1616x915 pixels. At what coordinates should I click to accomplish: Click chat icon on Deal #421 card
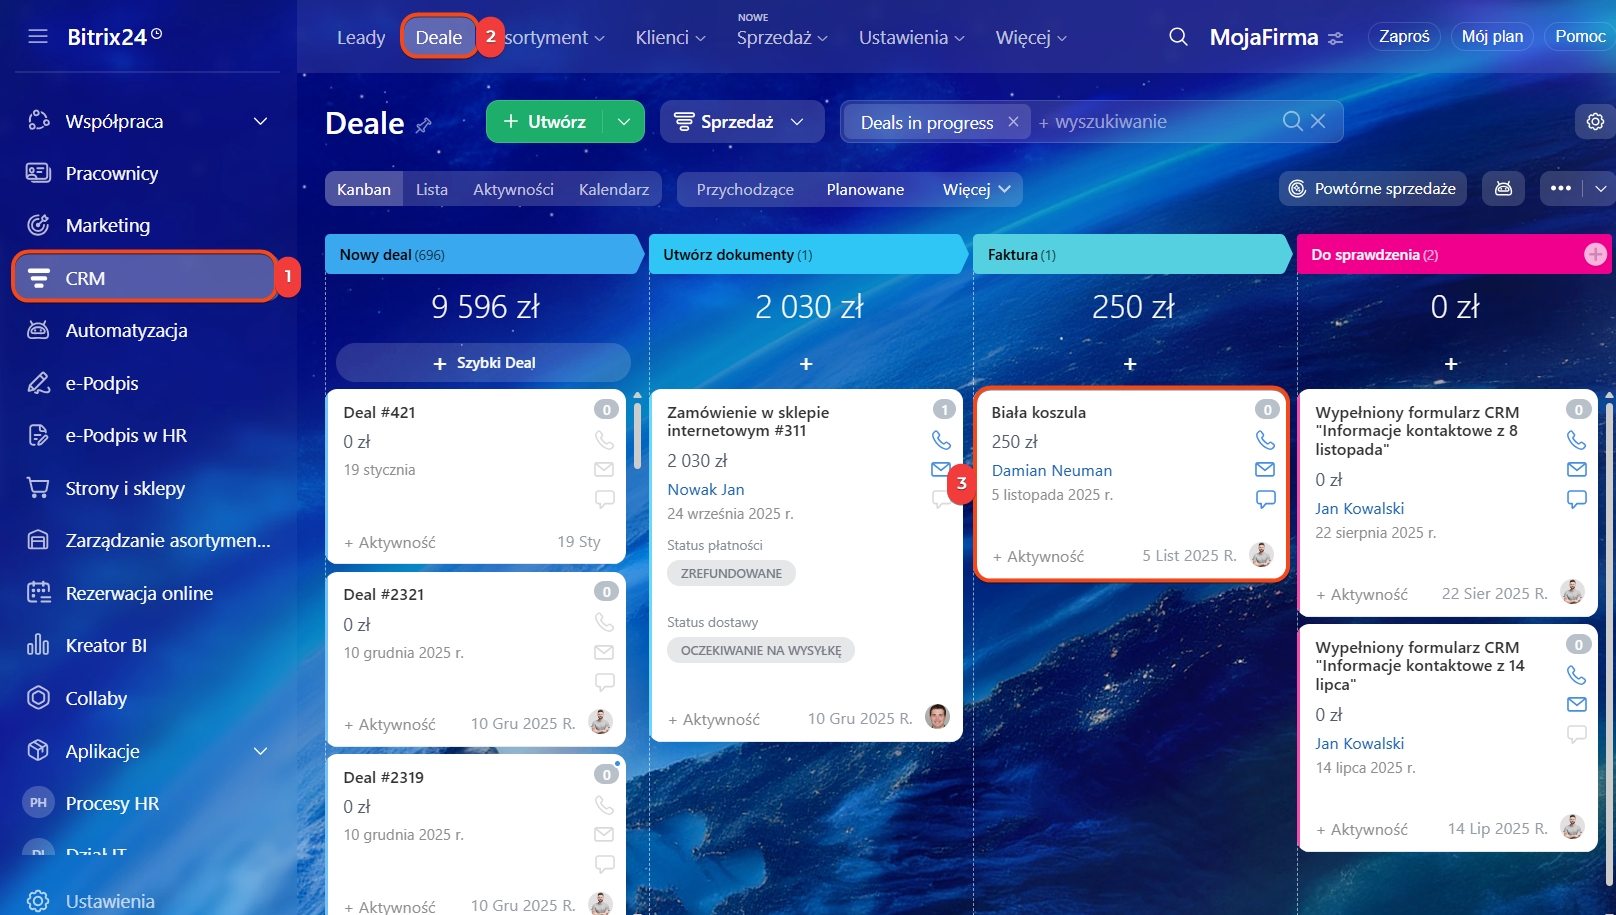604,498
